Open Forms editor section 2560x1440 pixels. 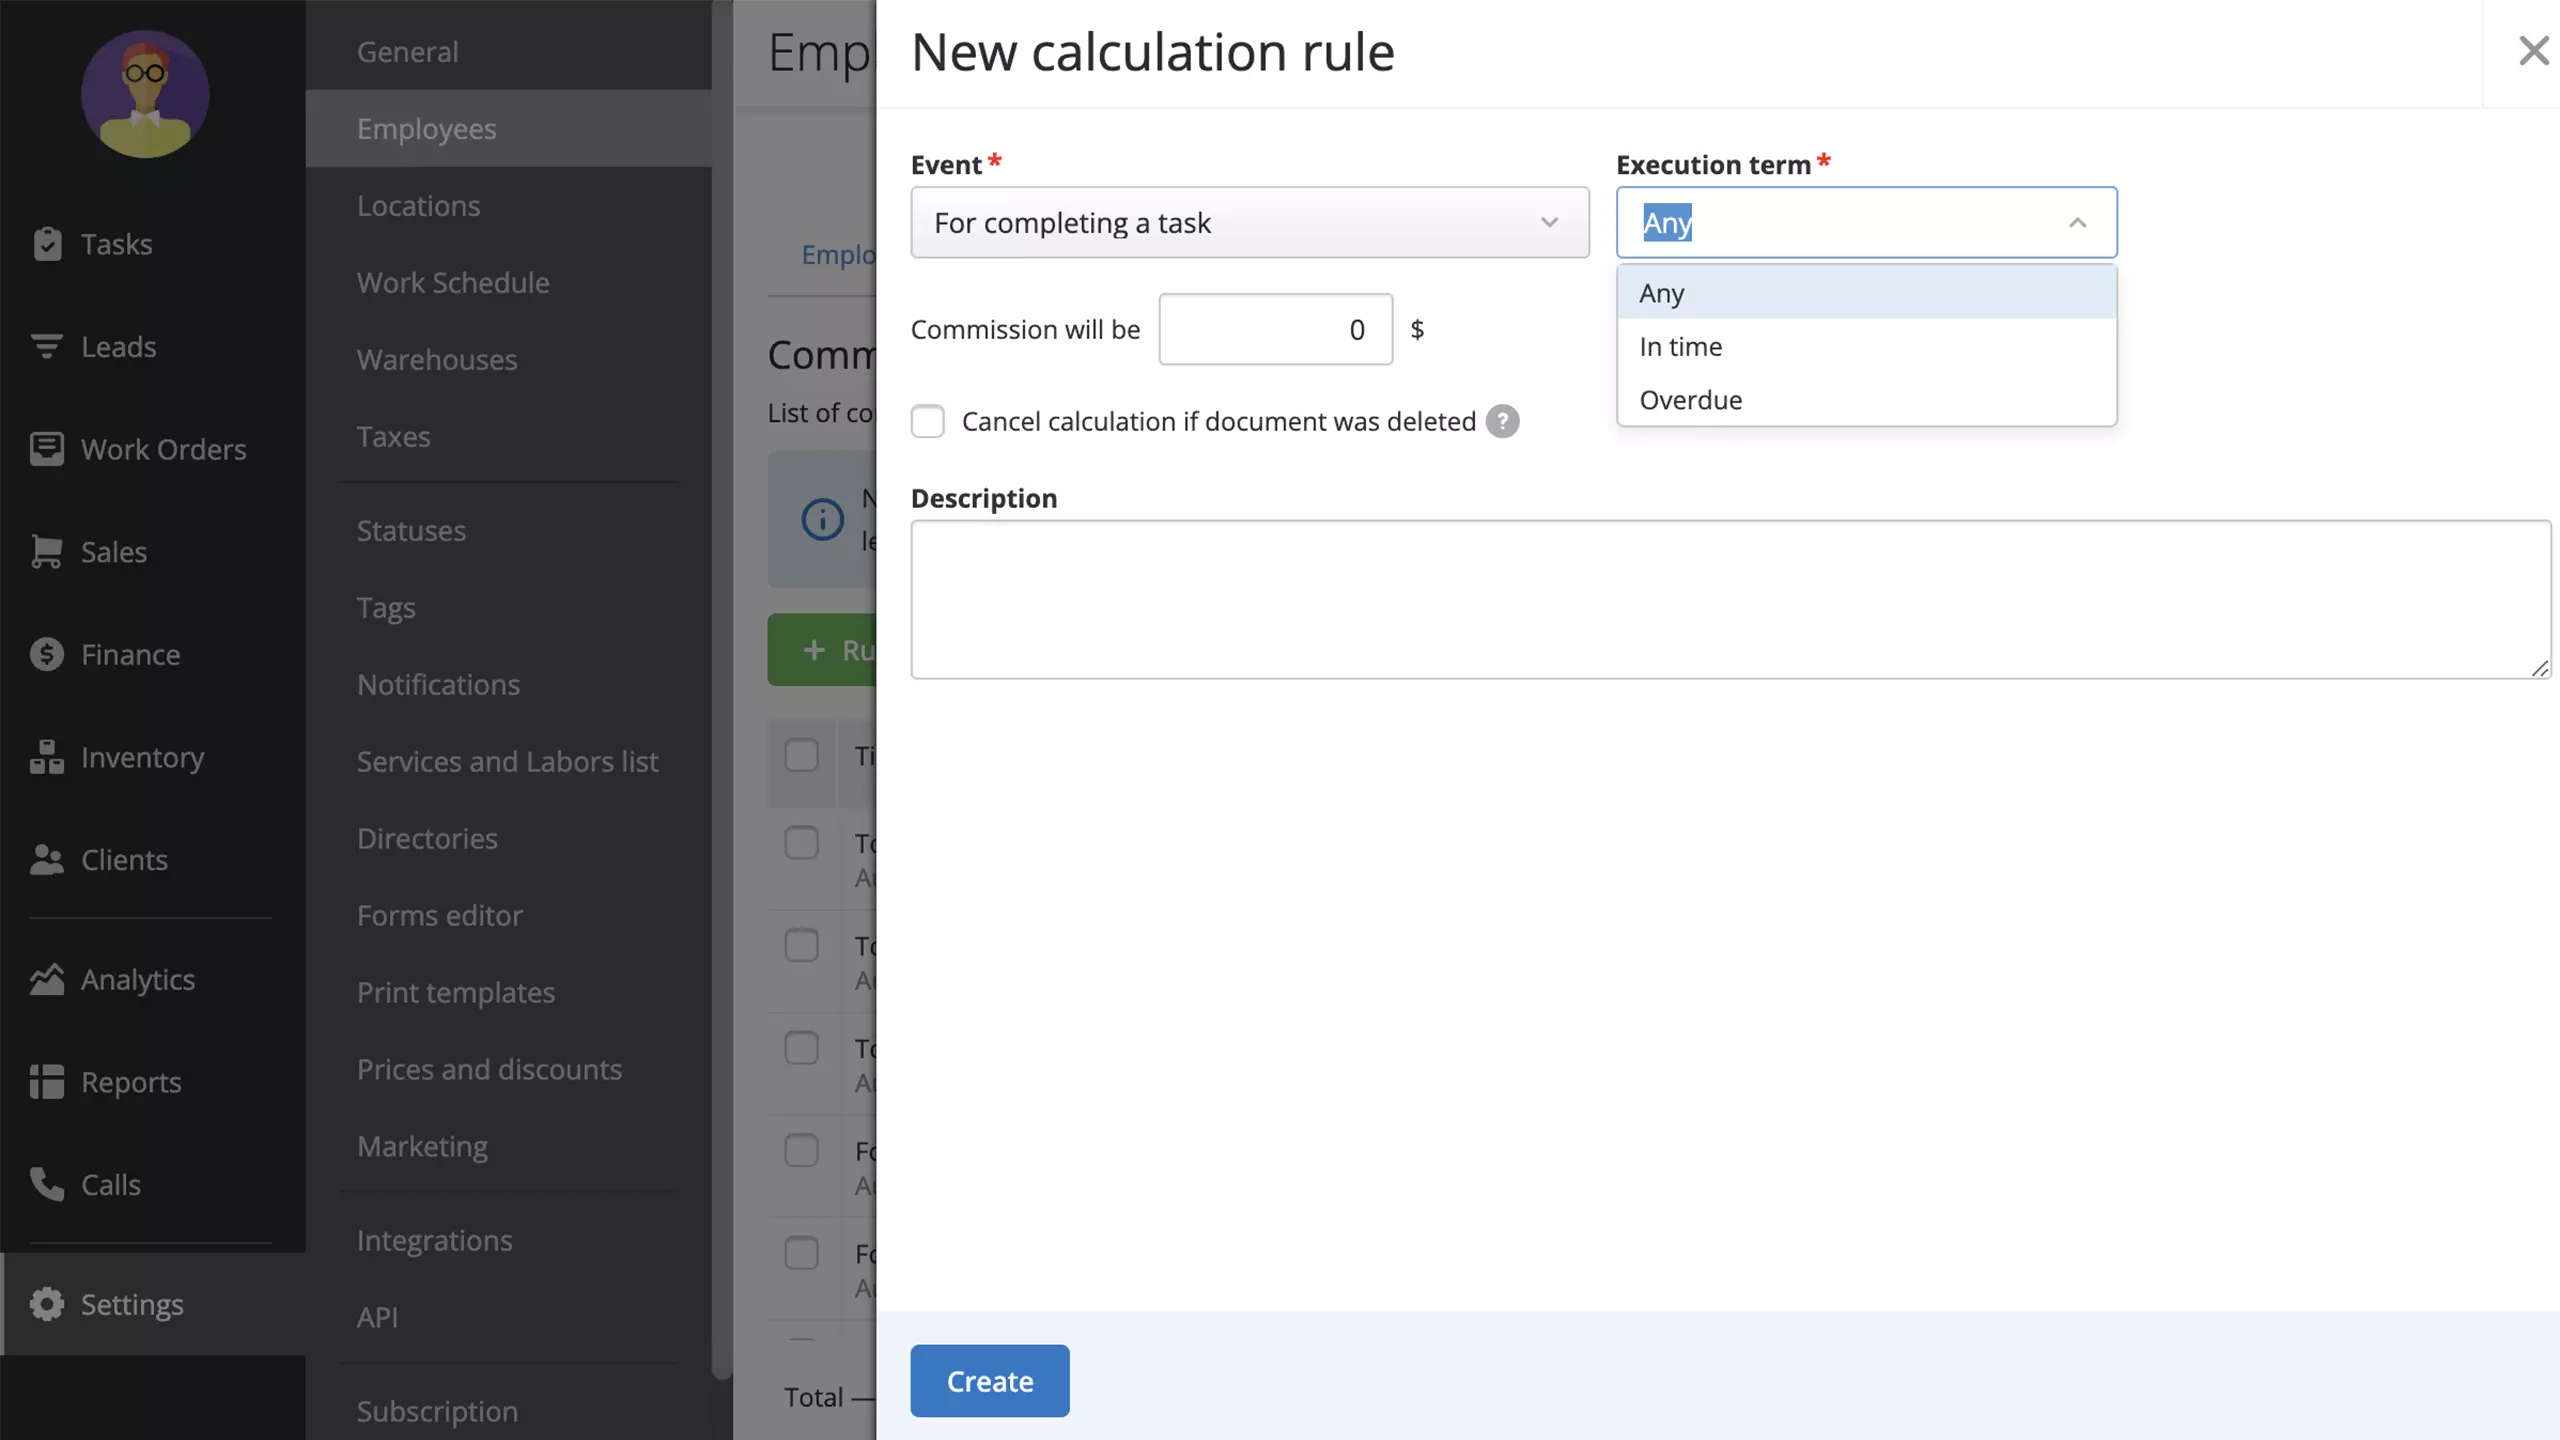click(x=439, y=916)
